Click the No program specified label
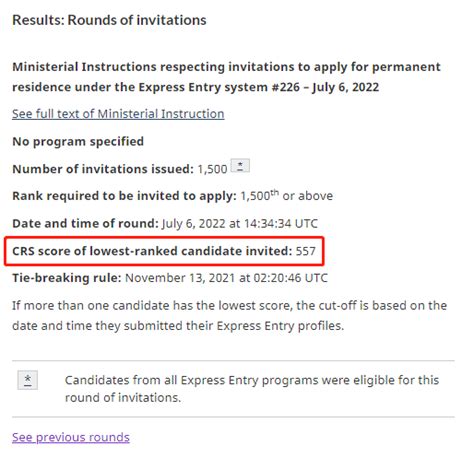Image resolution: width=474 pixels, height=458 pixels. click(78, 142)
